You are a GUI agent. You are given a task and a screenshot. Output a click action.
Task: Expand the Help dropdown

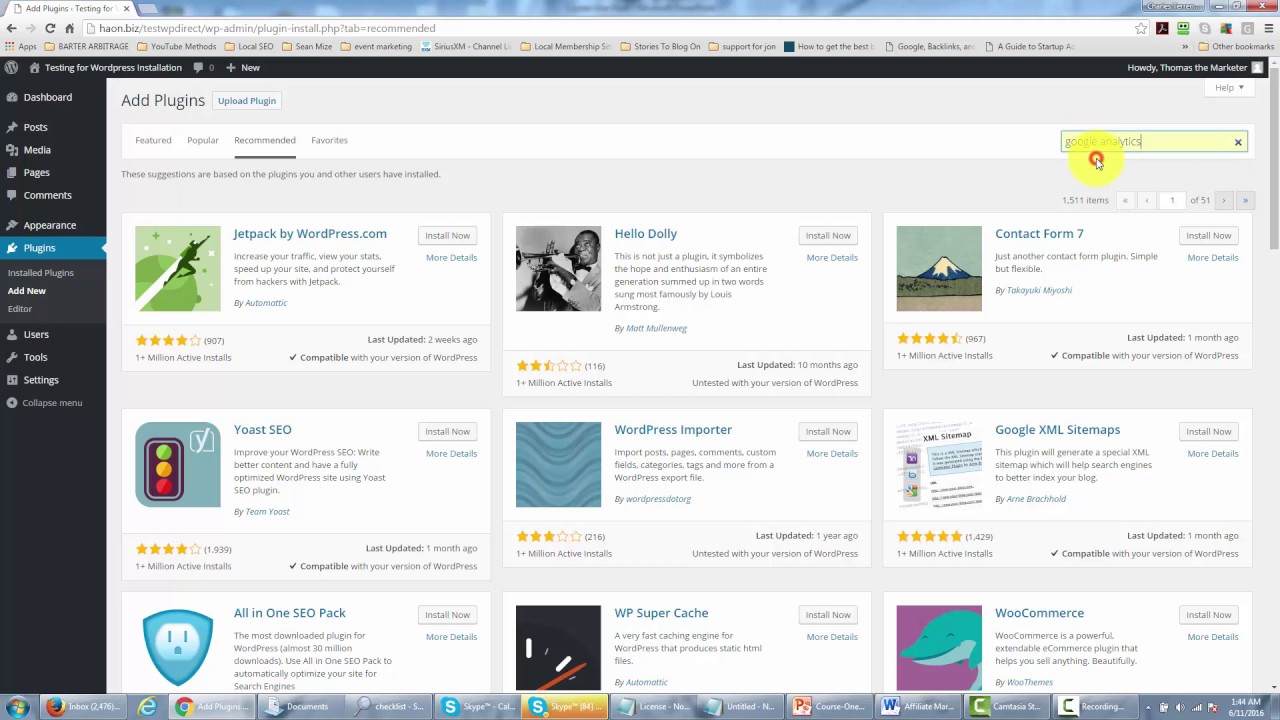pos(1229,88)
